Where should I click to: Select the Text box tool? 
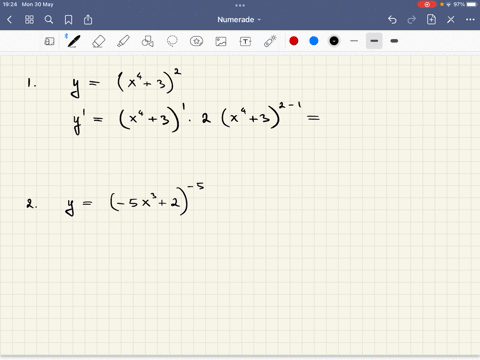pyautogui.click(x=245, y=41)
